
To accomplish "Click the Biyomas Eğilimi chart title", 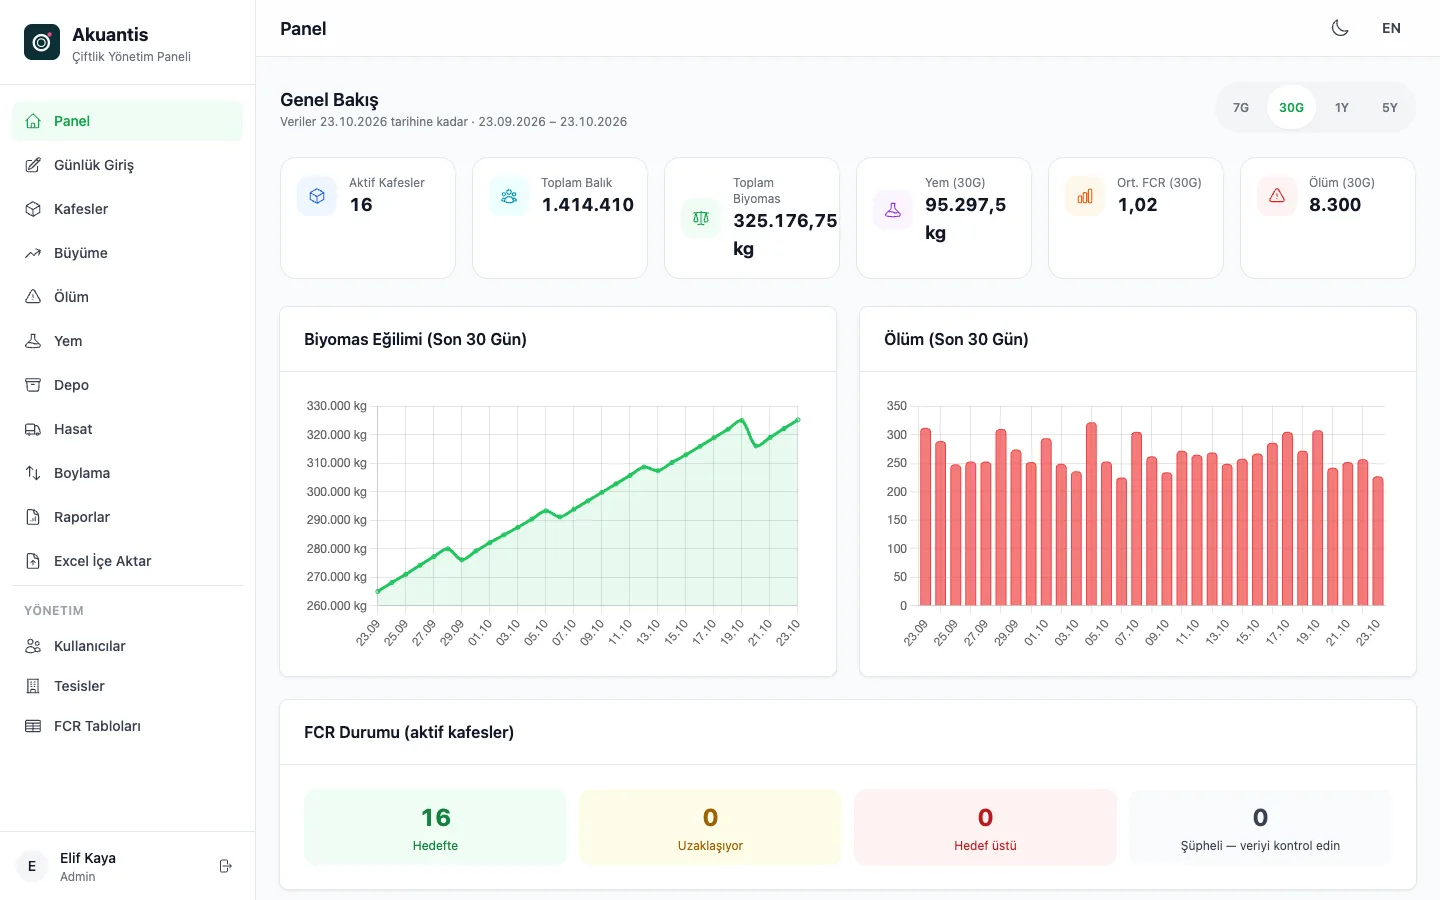I will 415,339.
